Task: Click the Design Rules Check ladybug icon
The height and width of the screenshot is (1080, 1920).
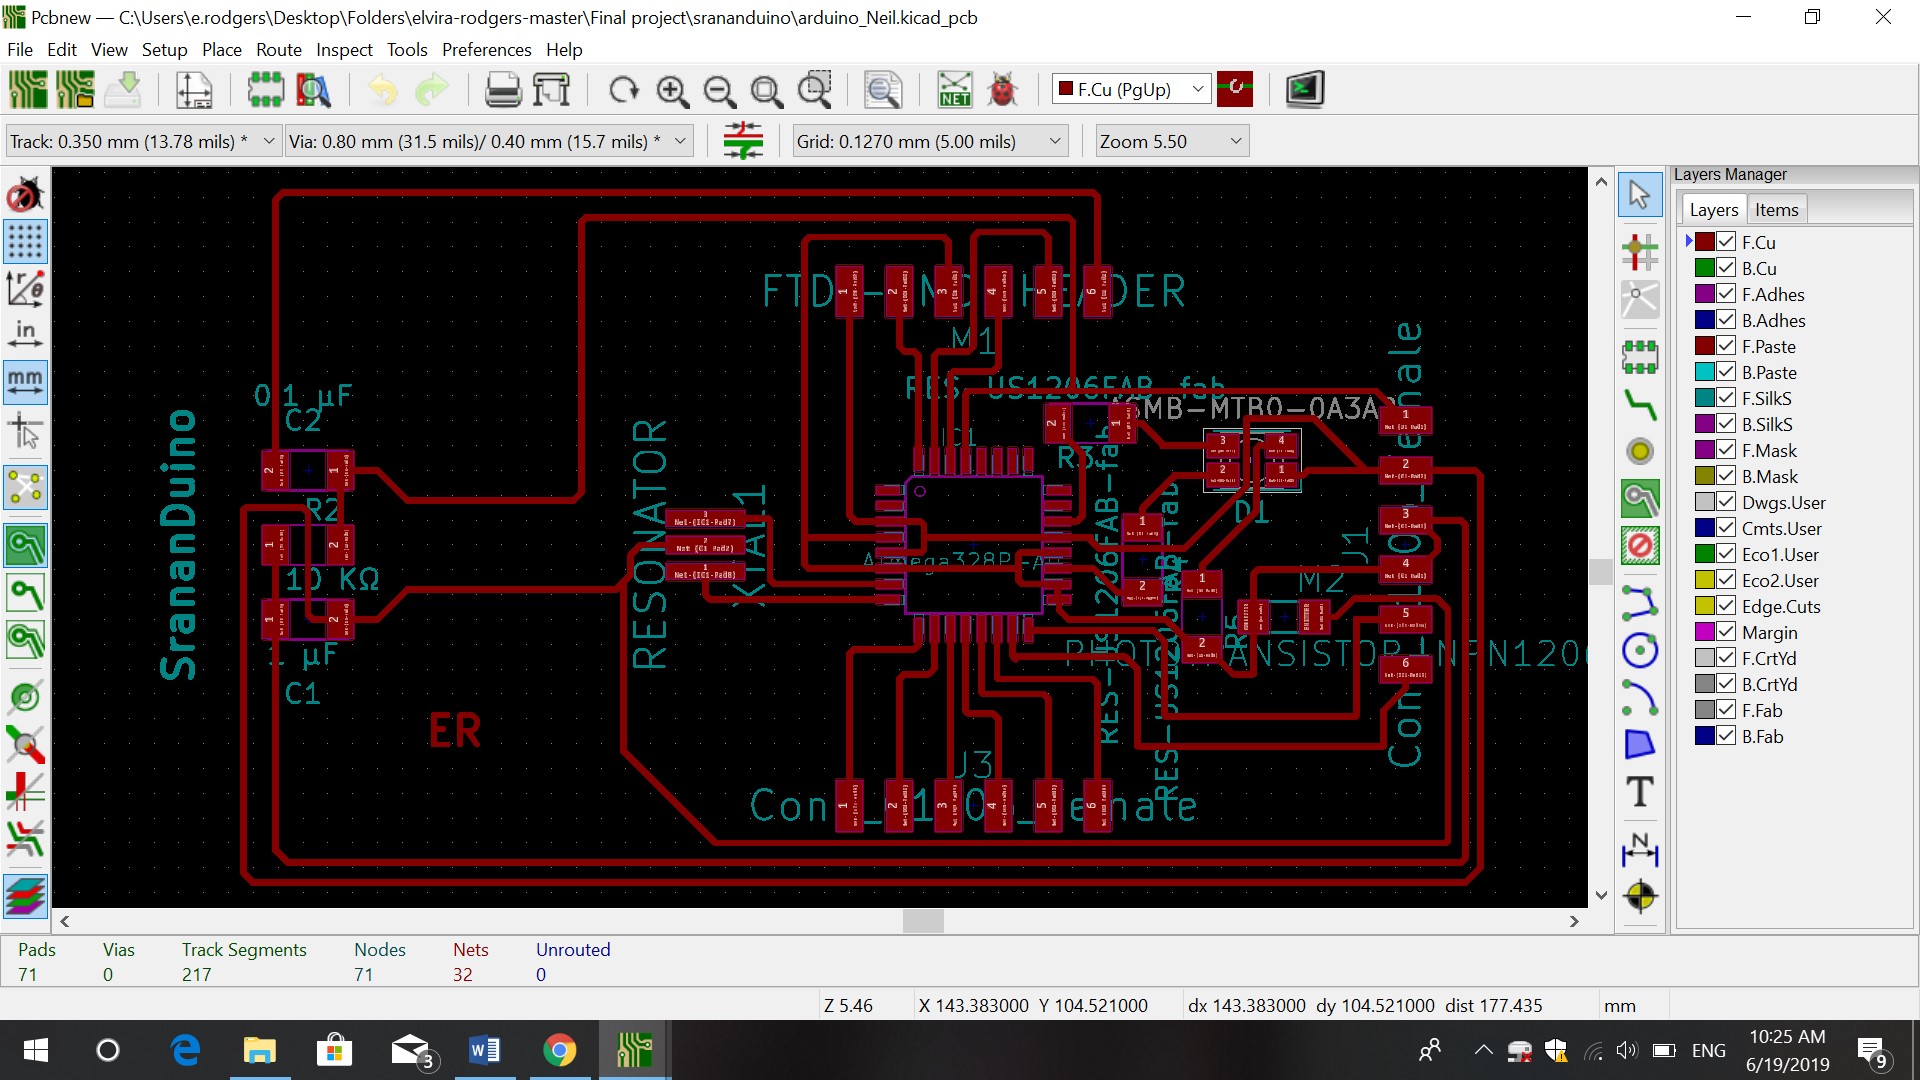Action: click(1002, 90)
